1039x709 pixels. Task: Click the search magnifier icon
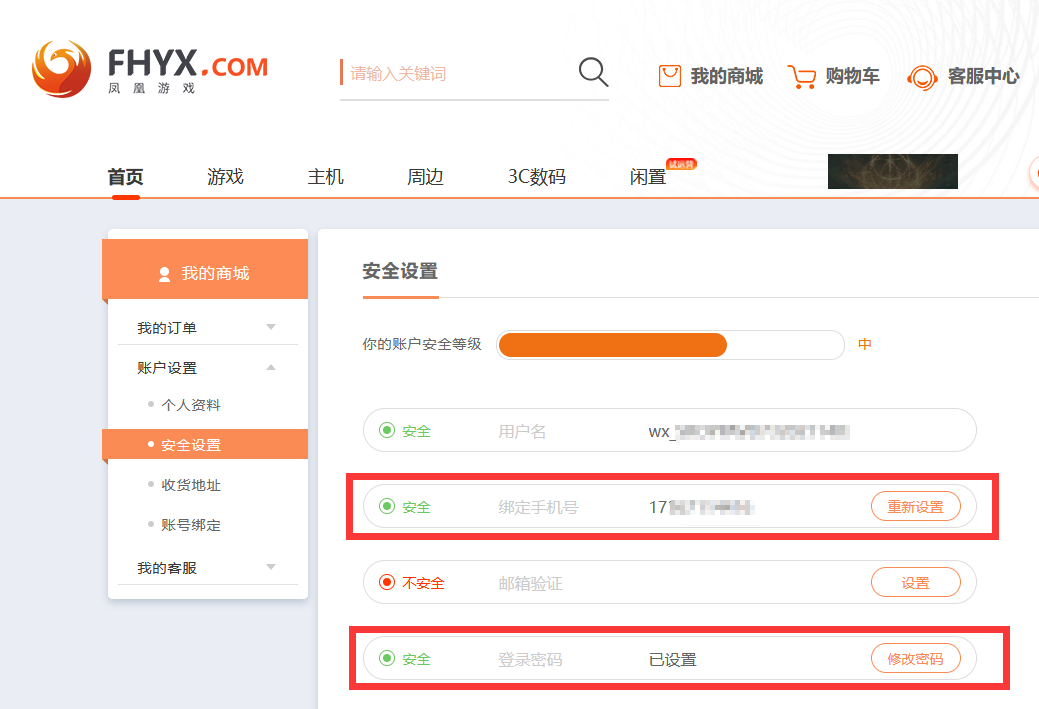click(x=593, y=72)
